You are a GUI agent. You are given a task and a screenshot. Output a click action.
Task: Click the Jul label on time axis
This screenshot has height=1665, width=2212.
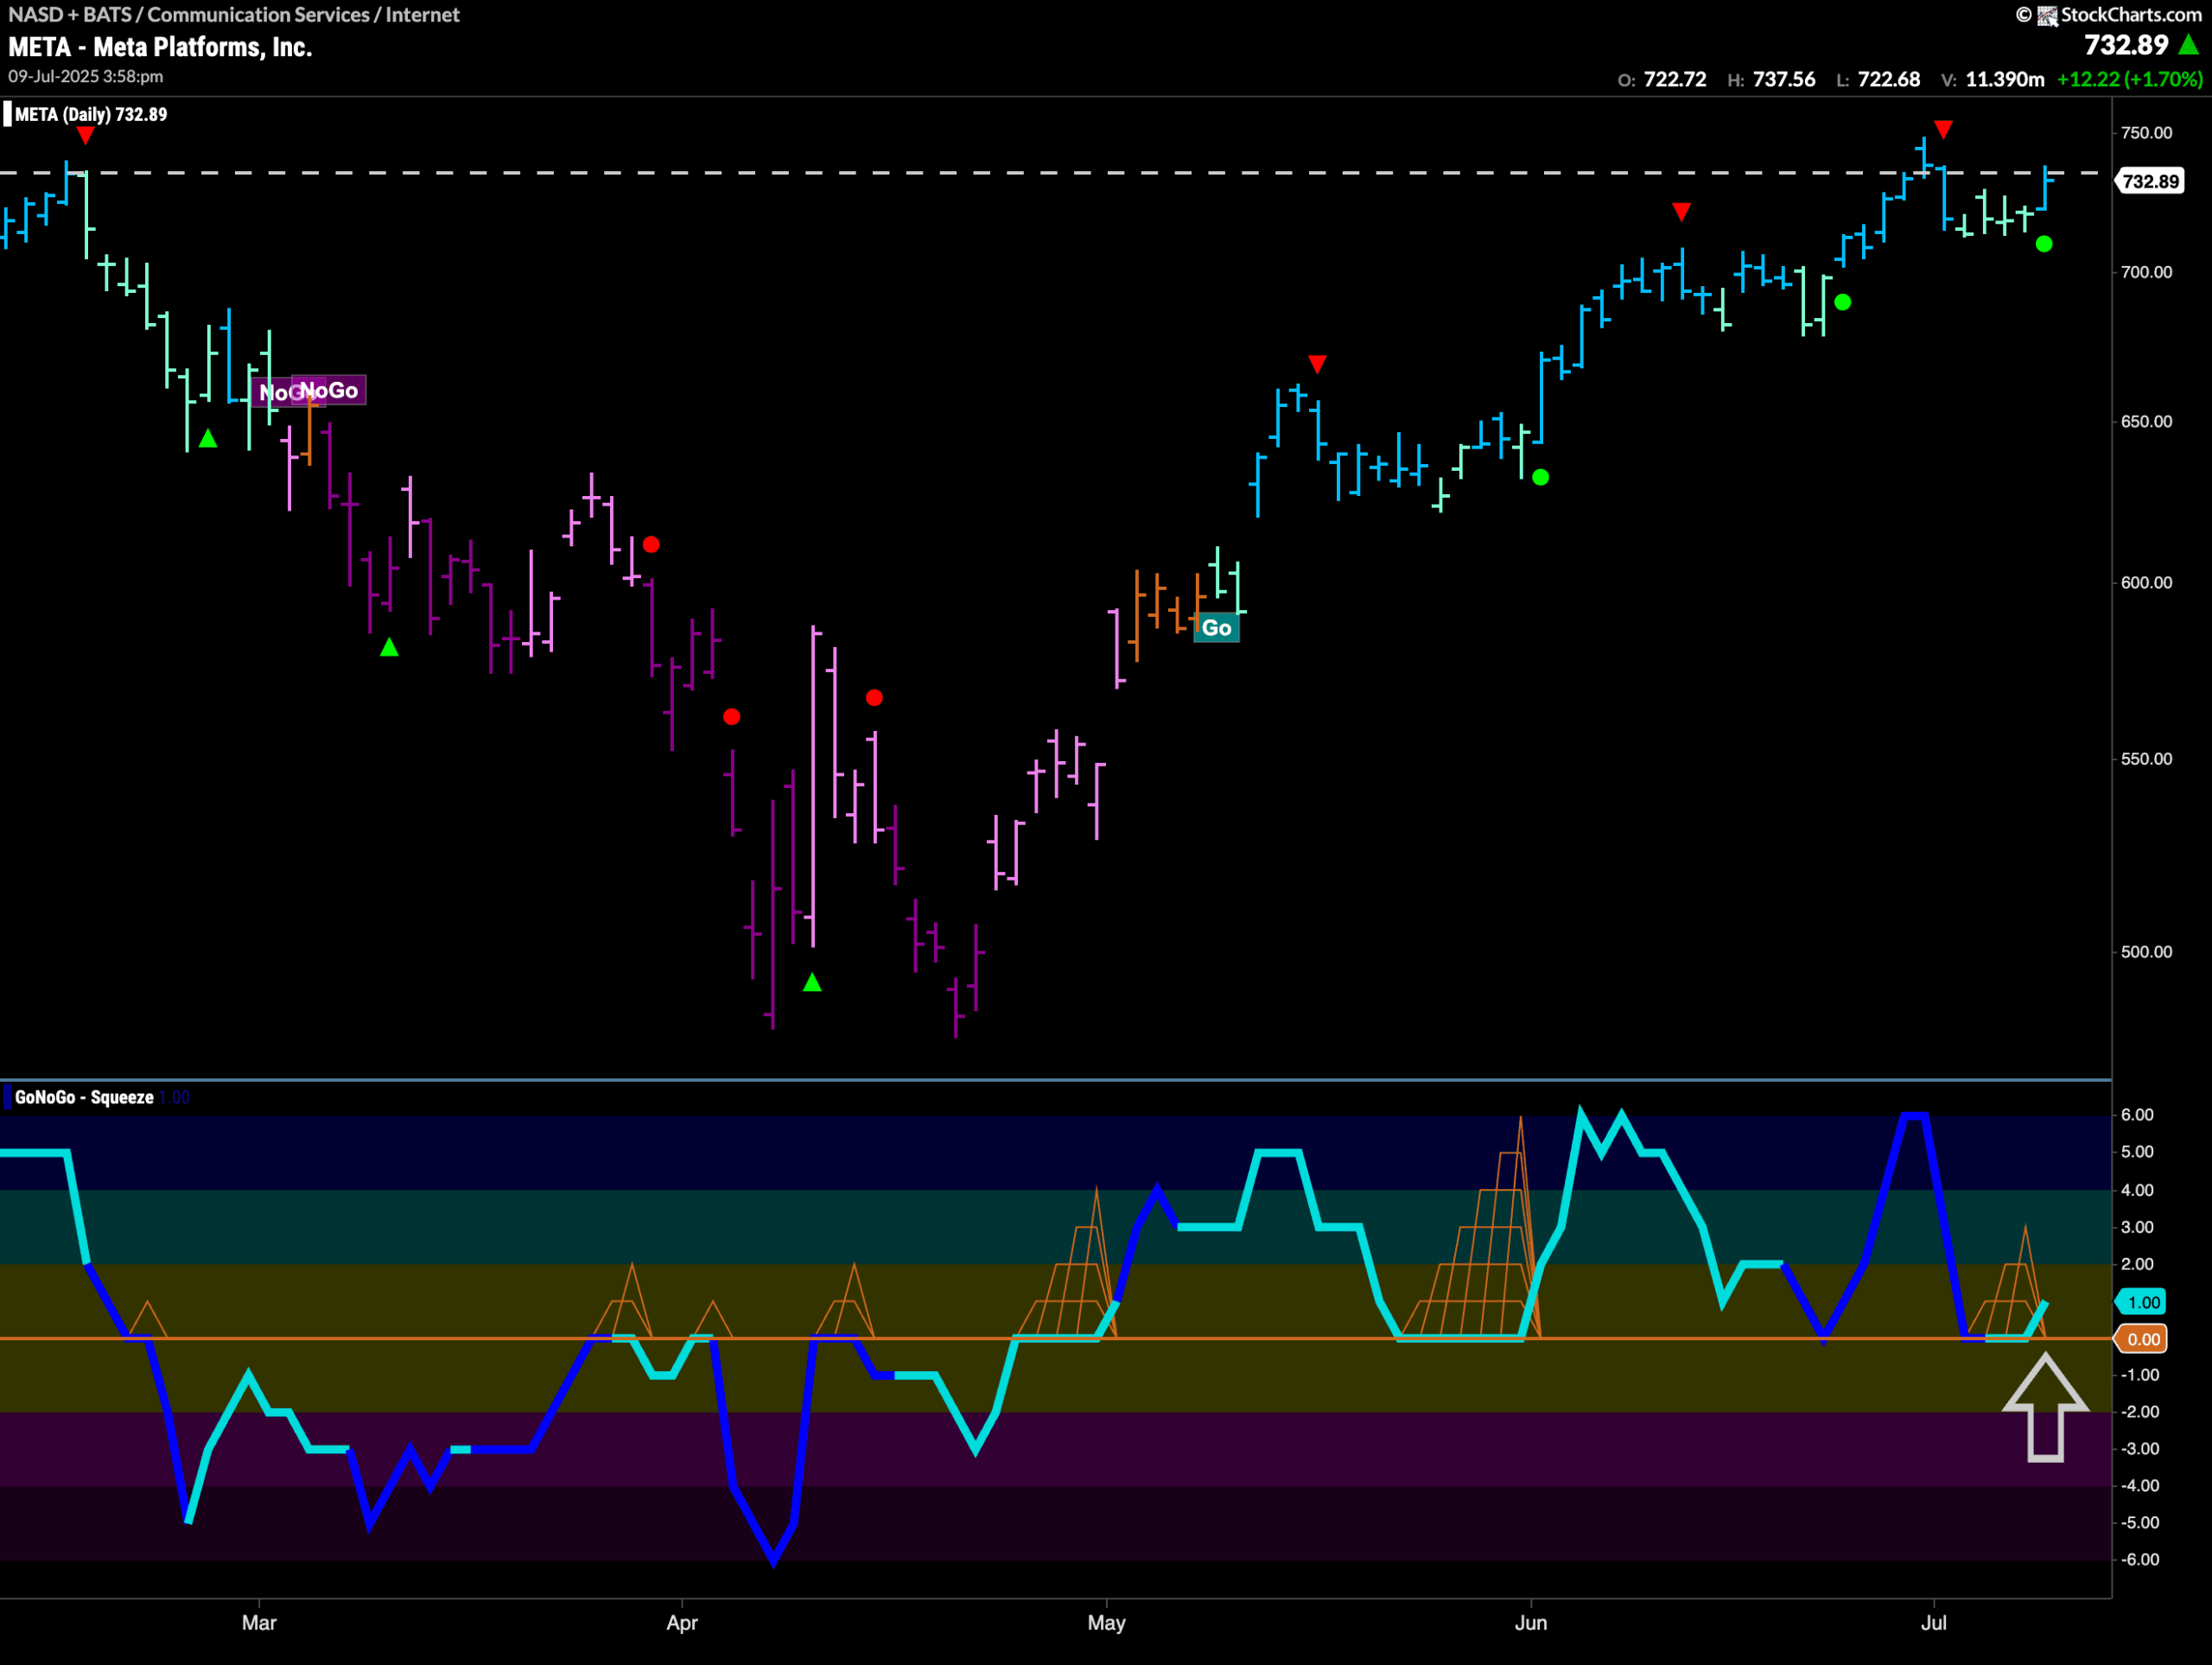pyautogui.click(x=1933, y=1622)
